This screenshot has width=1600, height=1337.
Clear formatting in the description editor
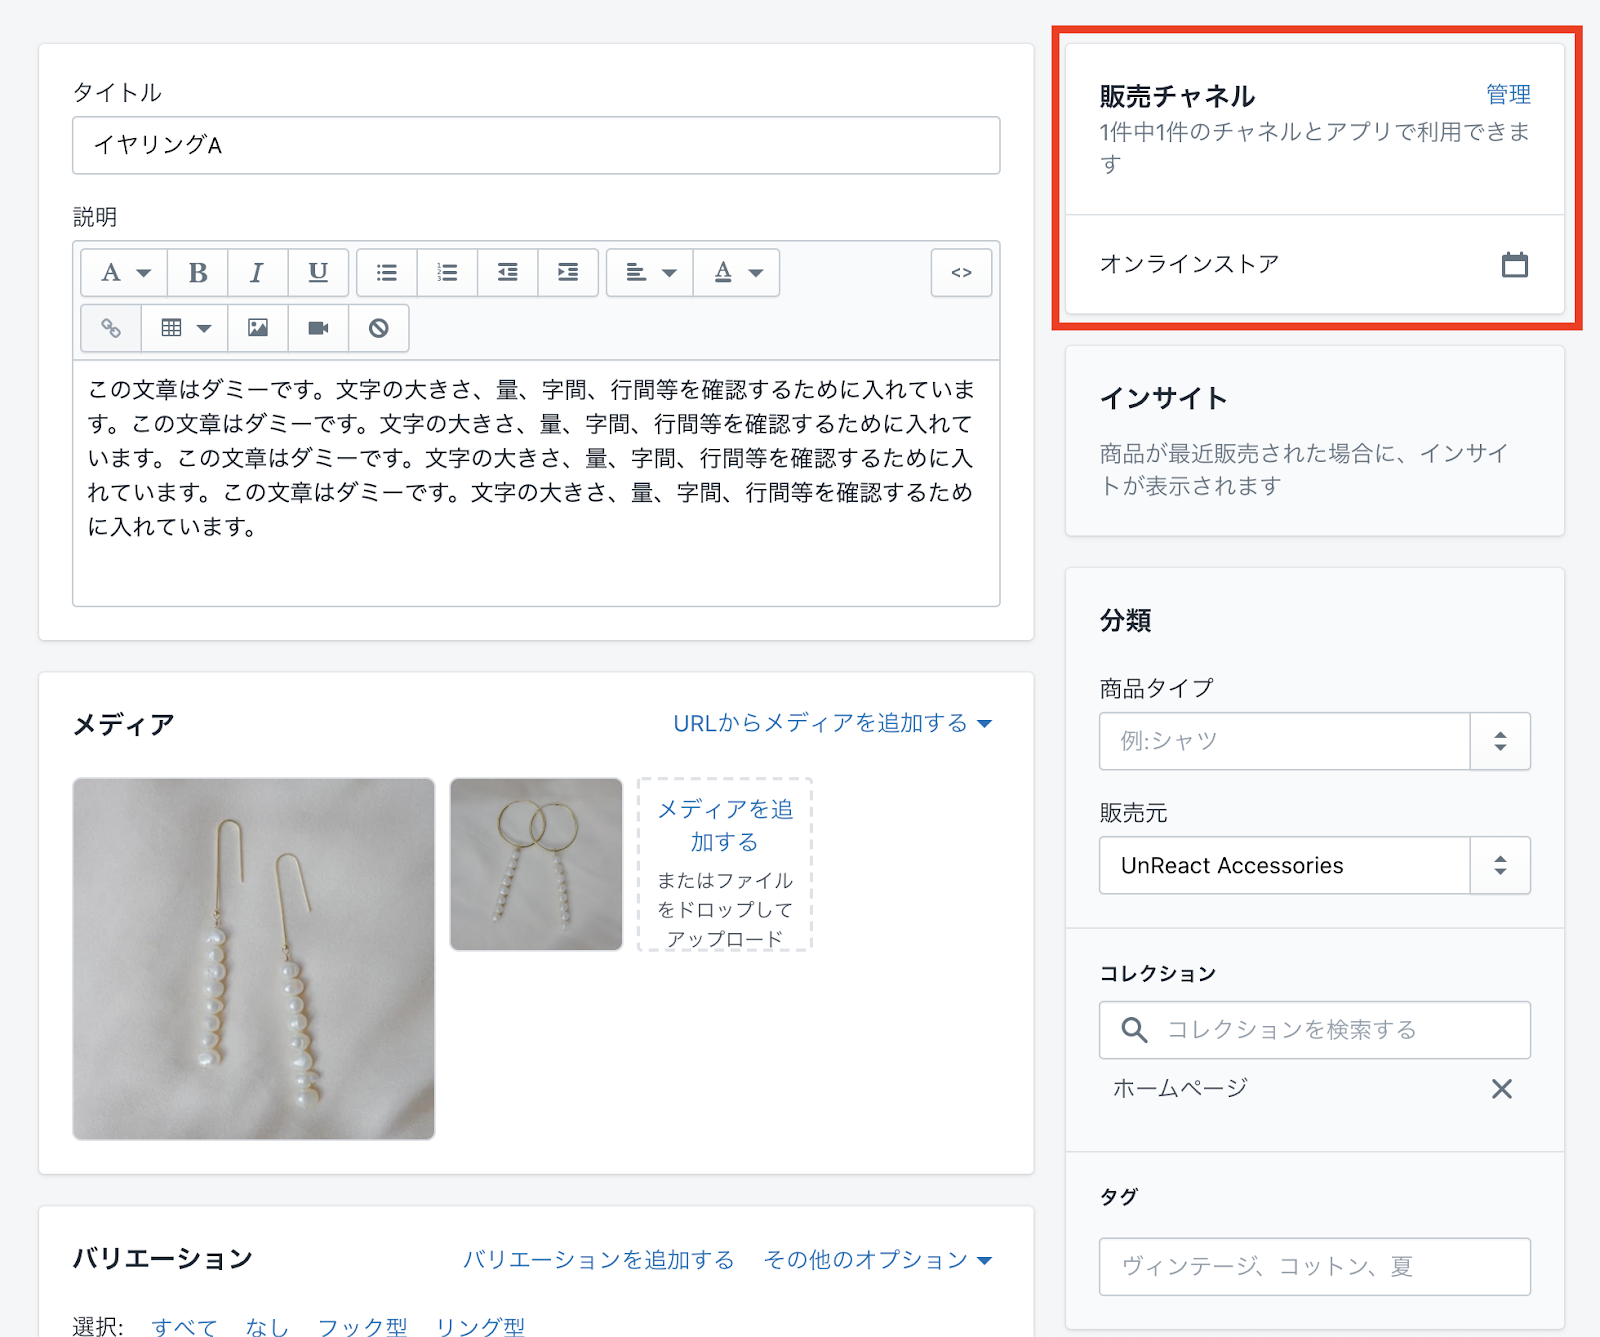(x=378, y=328)
